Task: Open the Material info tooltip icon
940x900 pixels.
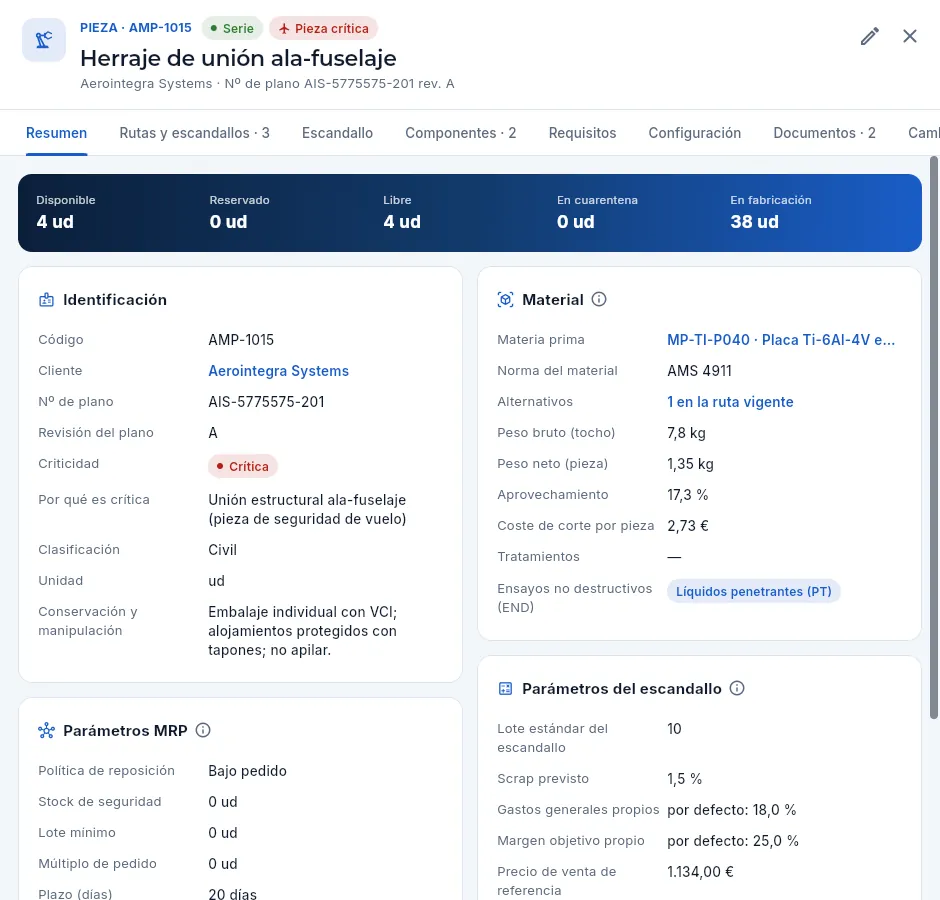Action: tap(599, 299)
